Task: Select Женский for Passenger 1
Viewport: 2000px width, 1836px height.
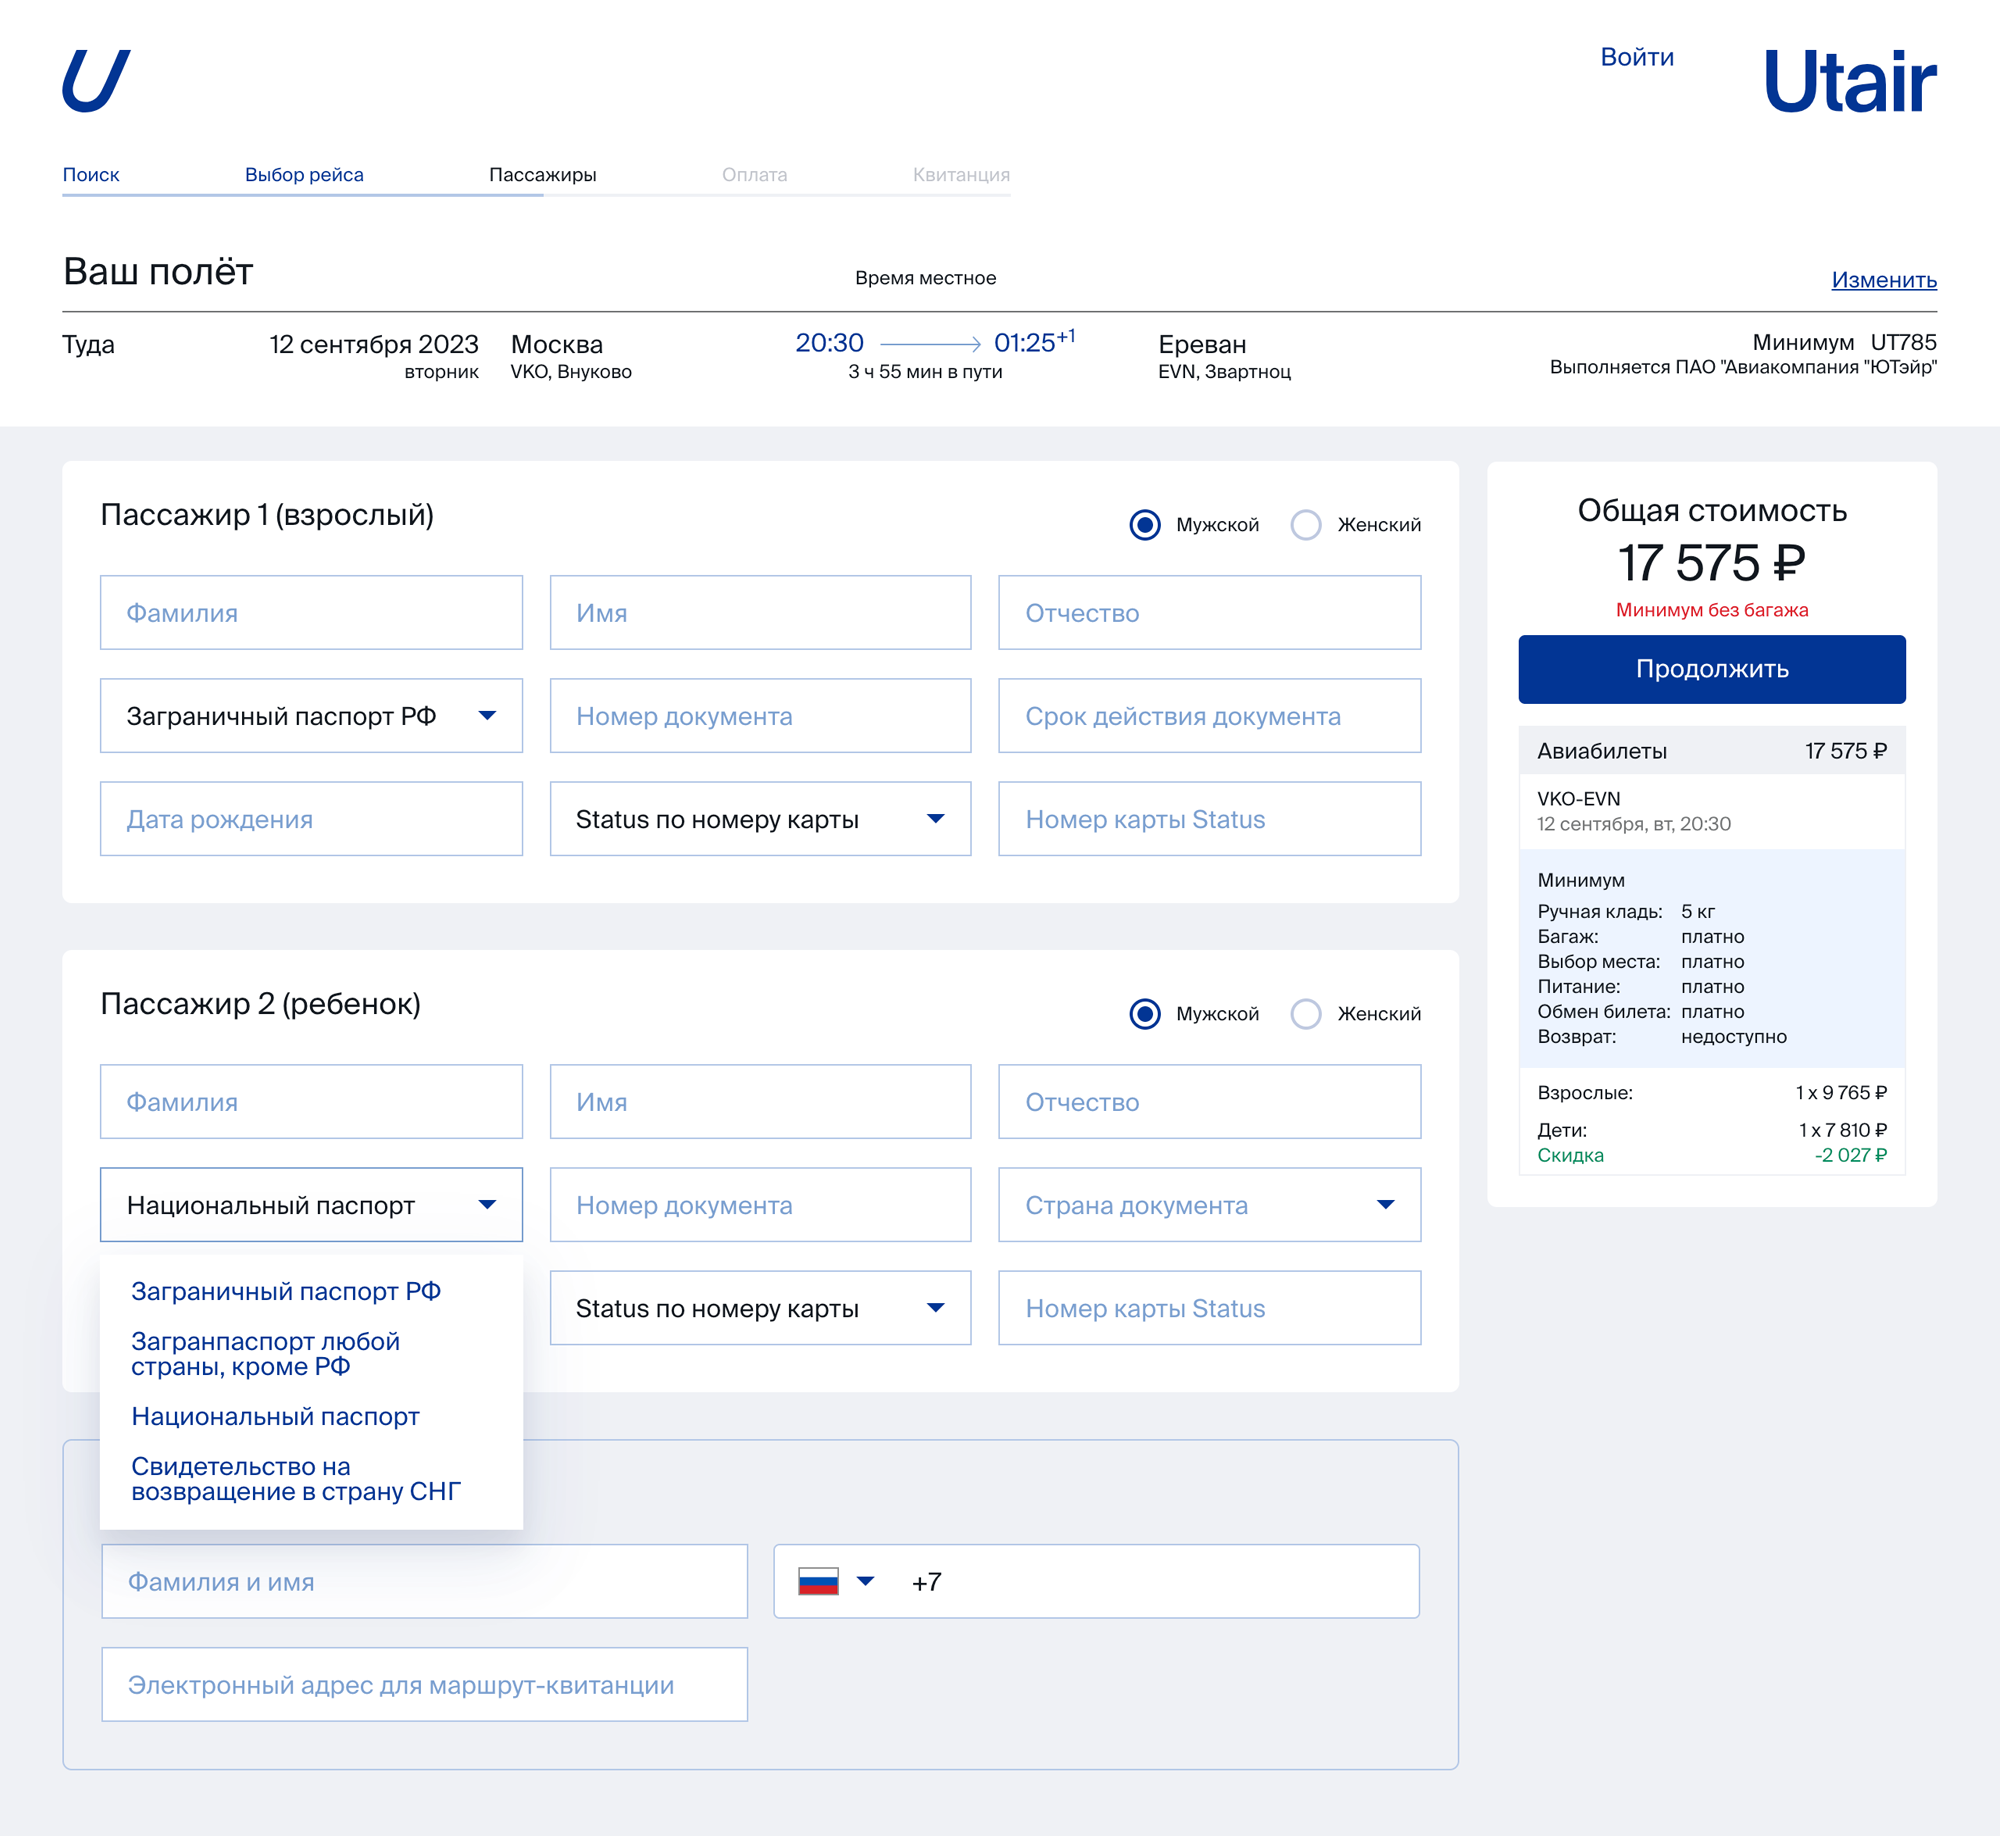Action: 1306,525
